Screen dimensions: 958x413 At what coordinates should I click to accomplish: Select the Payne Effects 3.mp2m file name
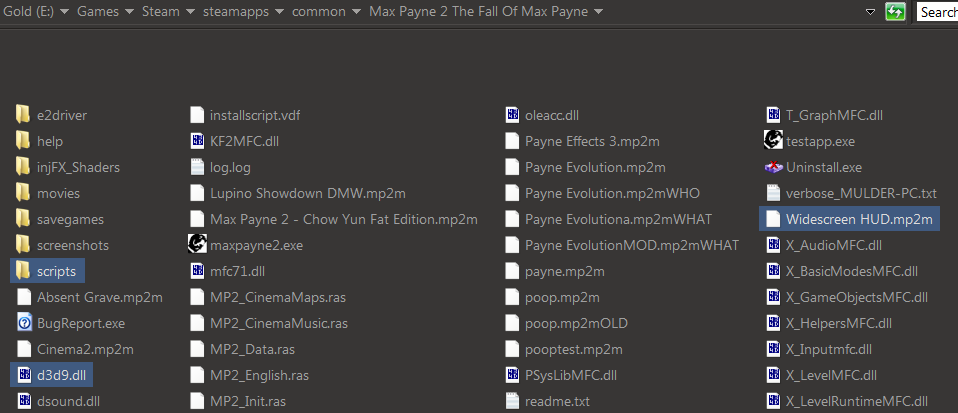click(x=592, y=141)
